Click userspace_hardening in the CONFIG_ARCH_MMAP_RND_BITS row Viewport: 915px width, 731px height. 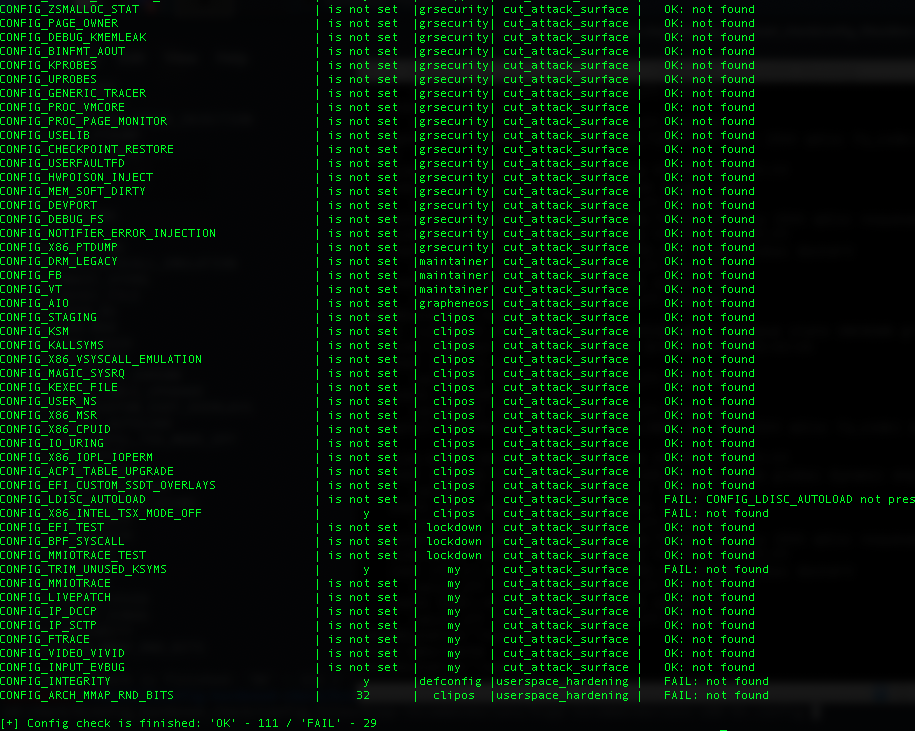(563, 695)
